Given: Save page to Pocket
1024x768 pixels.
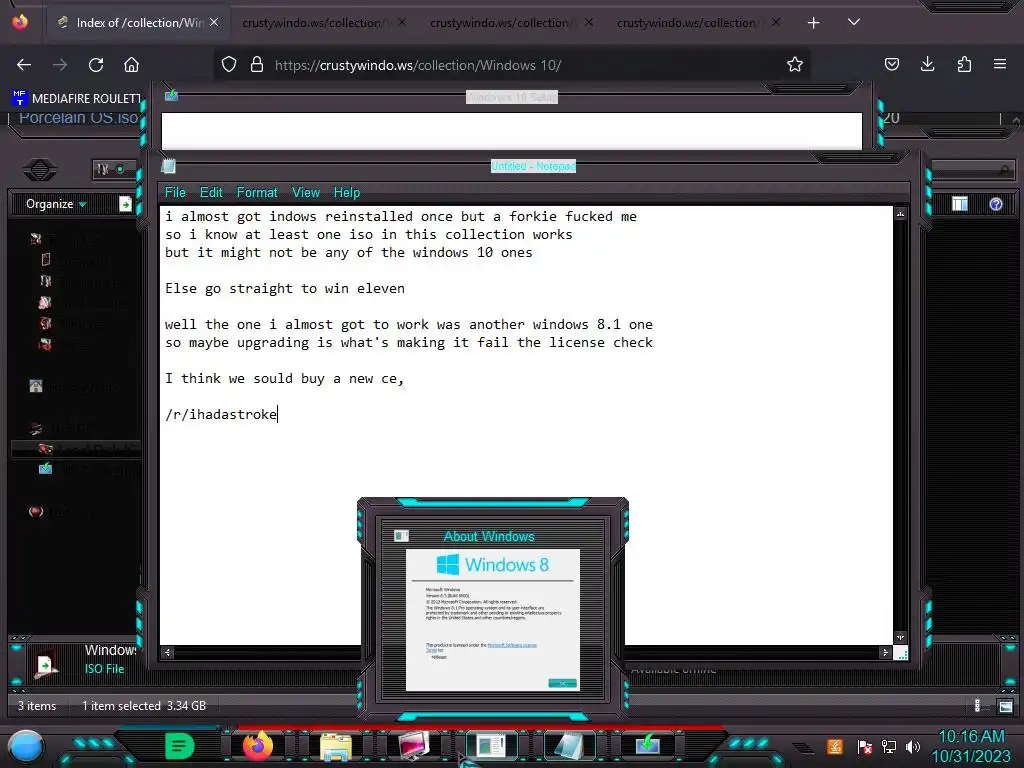Looking at the screenshot, I should [891, 64].
